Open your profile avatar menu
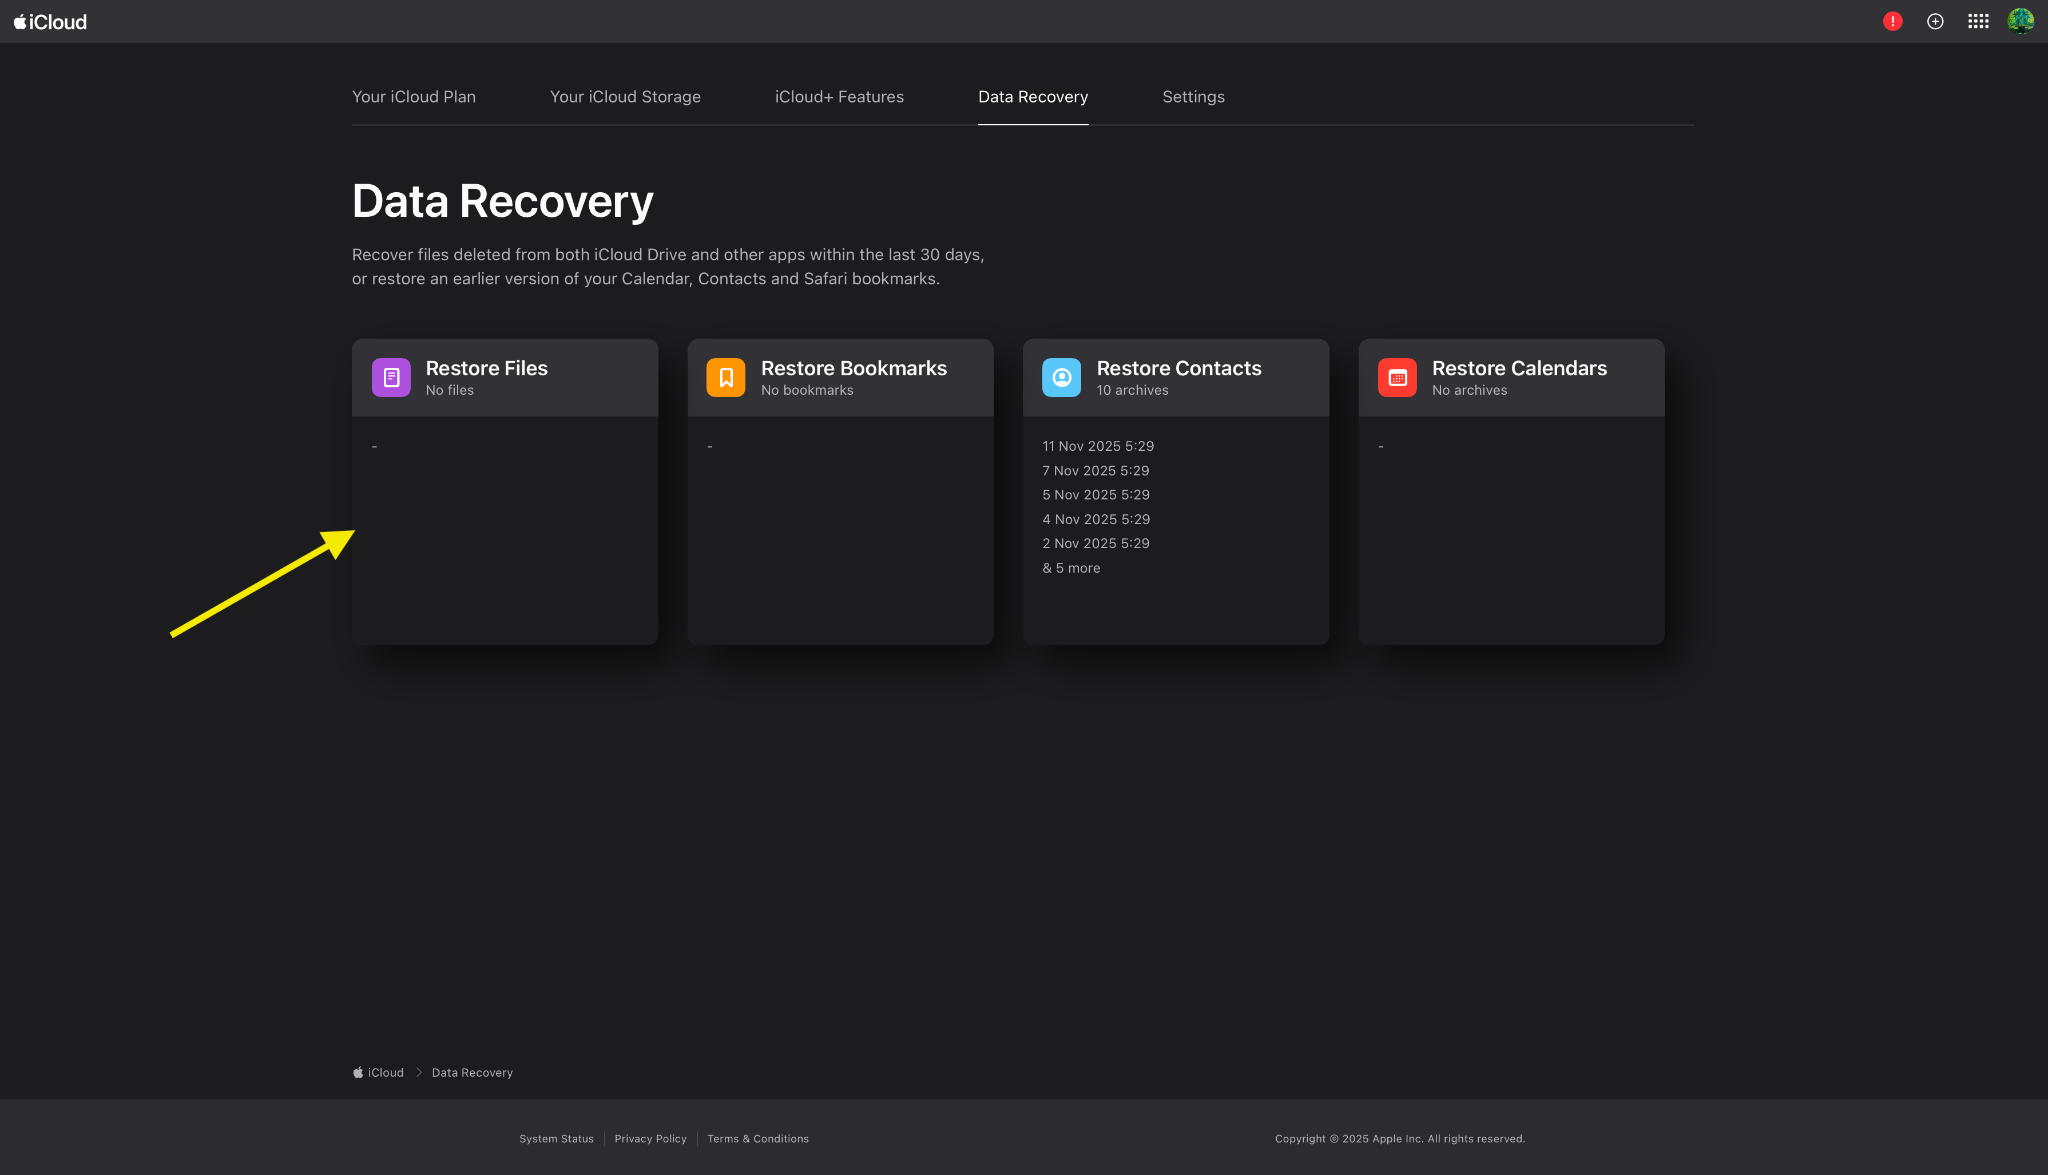 coord(2021,20)
